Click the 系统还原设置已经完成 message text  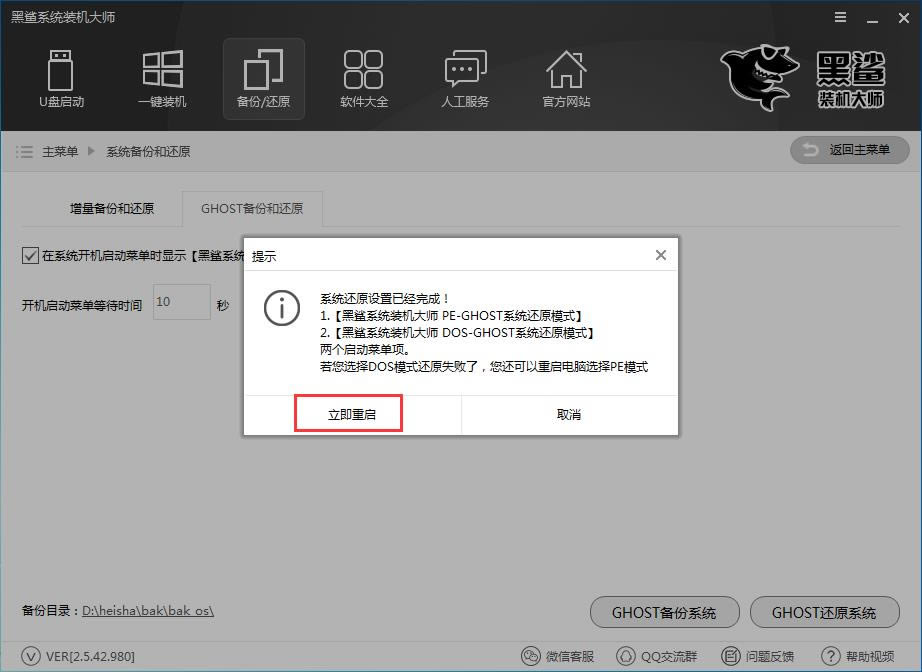[385, 299]
